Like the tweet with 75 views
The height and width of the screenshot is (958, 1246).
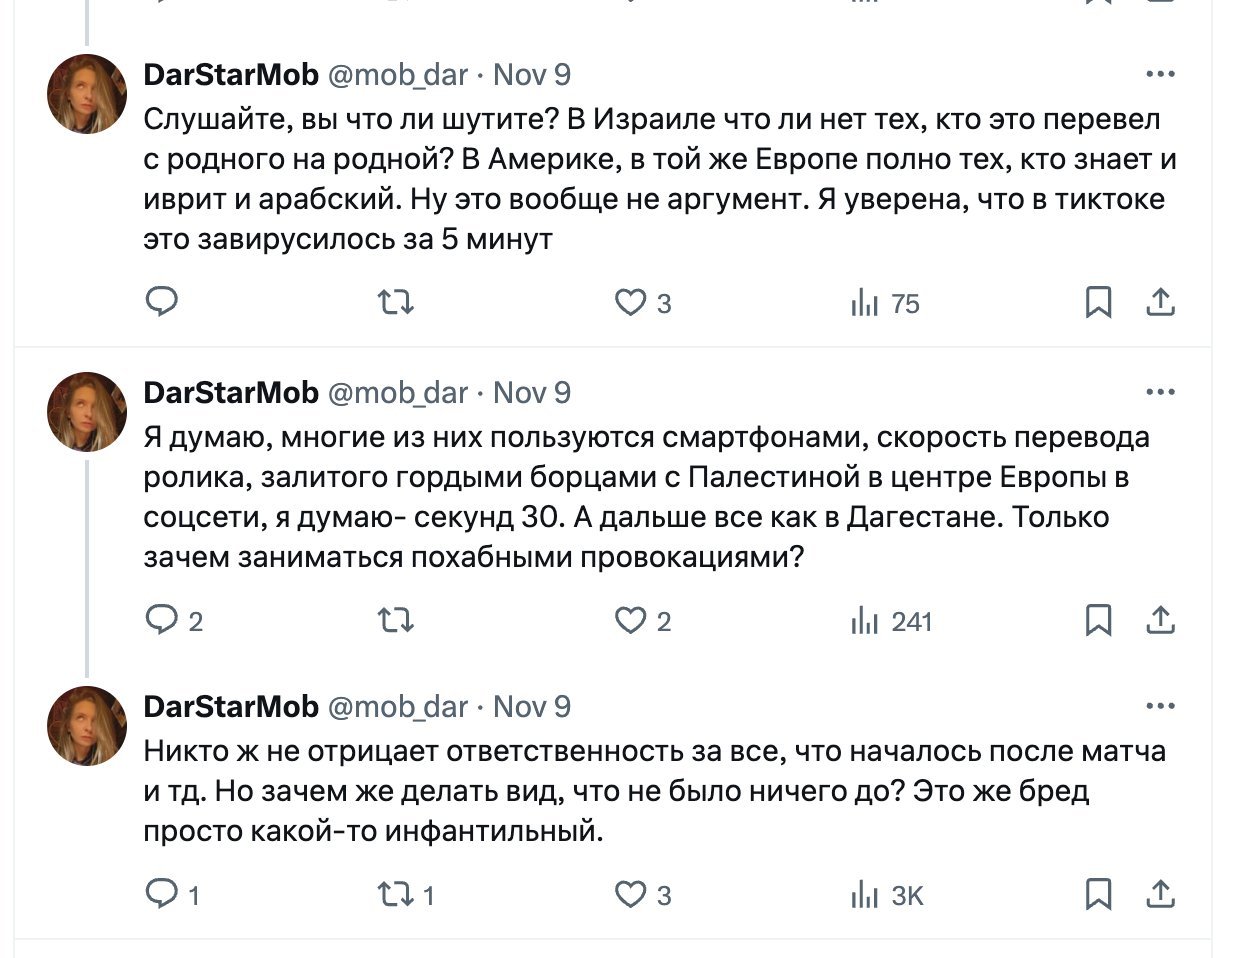pyautogui.click(x=631, y=302)
